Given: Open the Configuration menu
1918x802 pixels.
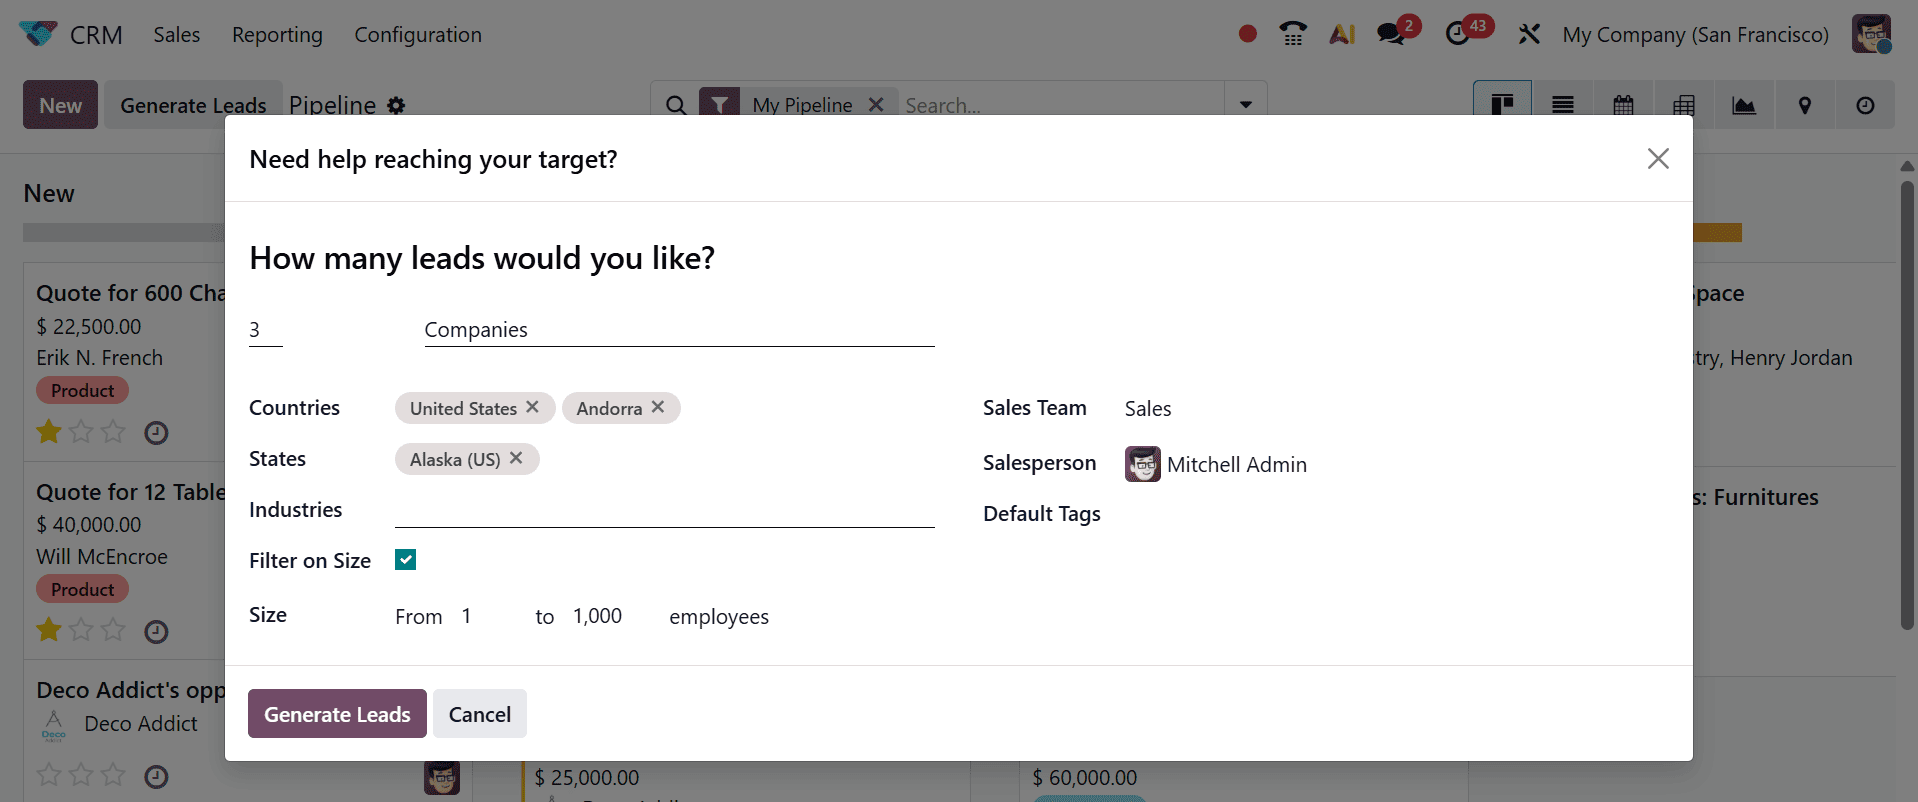Looking at the screenshot, I should click(418, 34).
